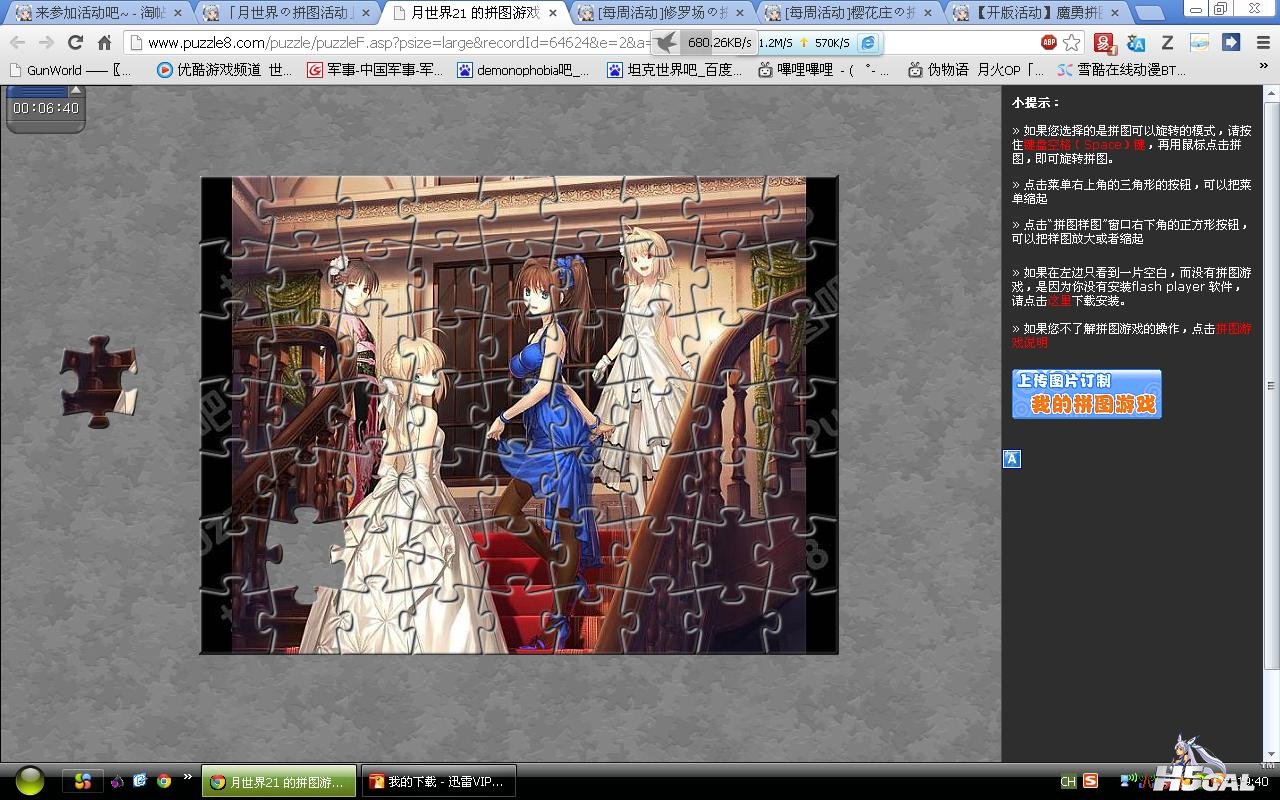Click the page vertical scrollbar thumb
The width and height of the screenshot is (1280, 800).
(1271, 385)
